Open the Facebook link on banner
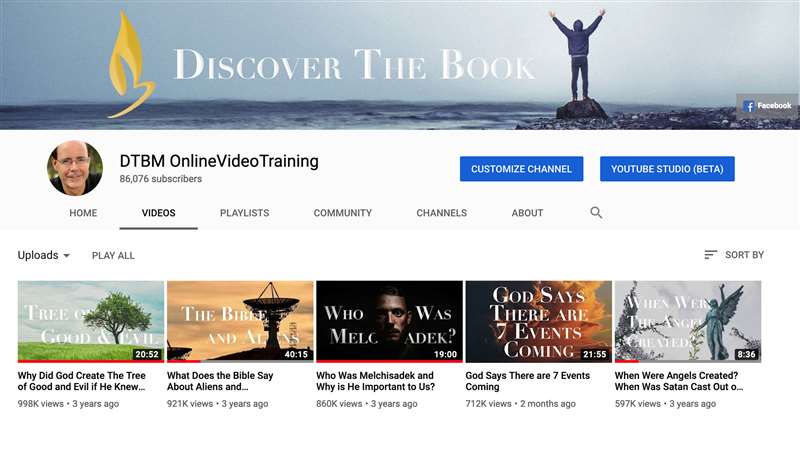Image resolution: width=800 pixels, height=450 pixels. (x=767, y=106)
